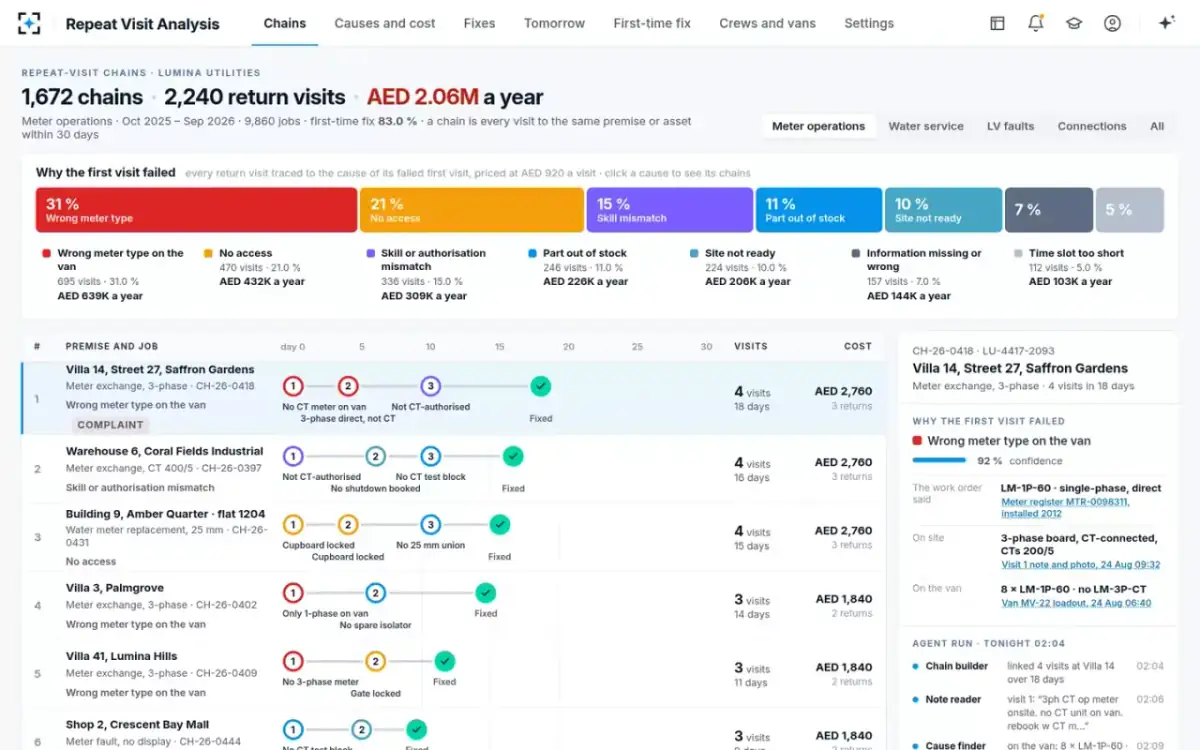Viewport: 1200px width, 750px height.
Task: Select visit 2 marker in Building 9 chain
Action: (x=348, y=524)
